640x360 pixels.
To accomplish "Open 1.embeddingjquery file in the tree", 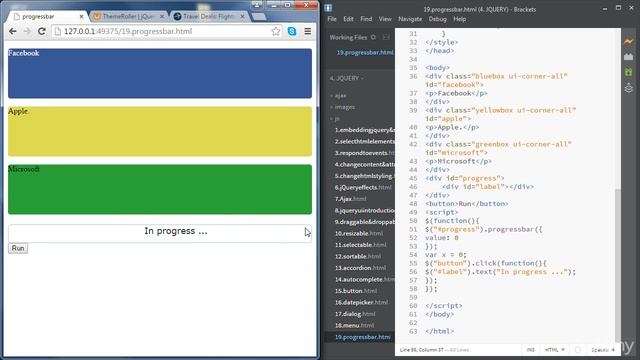I will click(x=364, y=130).
